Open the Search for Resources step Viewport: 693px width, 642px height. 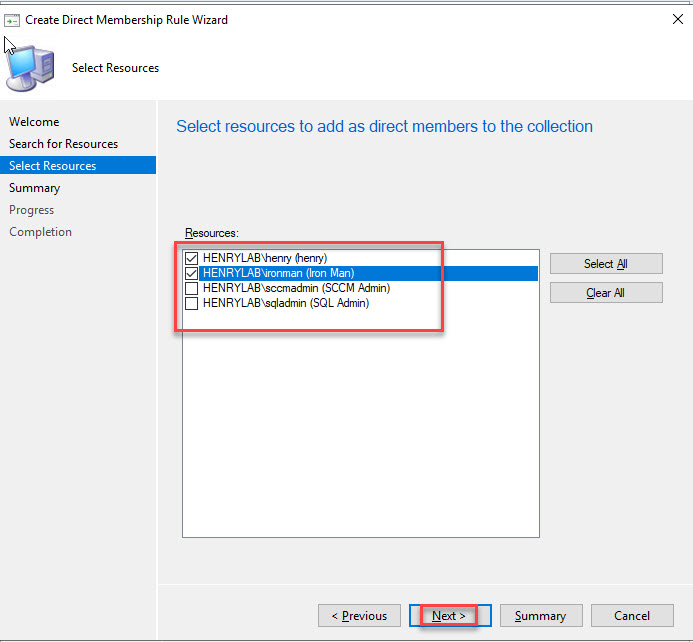click(x=63, y=144)
